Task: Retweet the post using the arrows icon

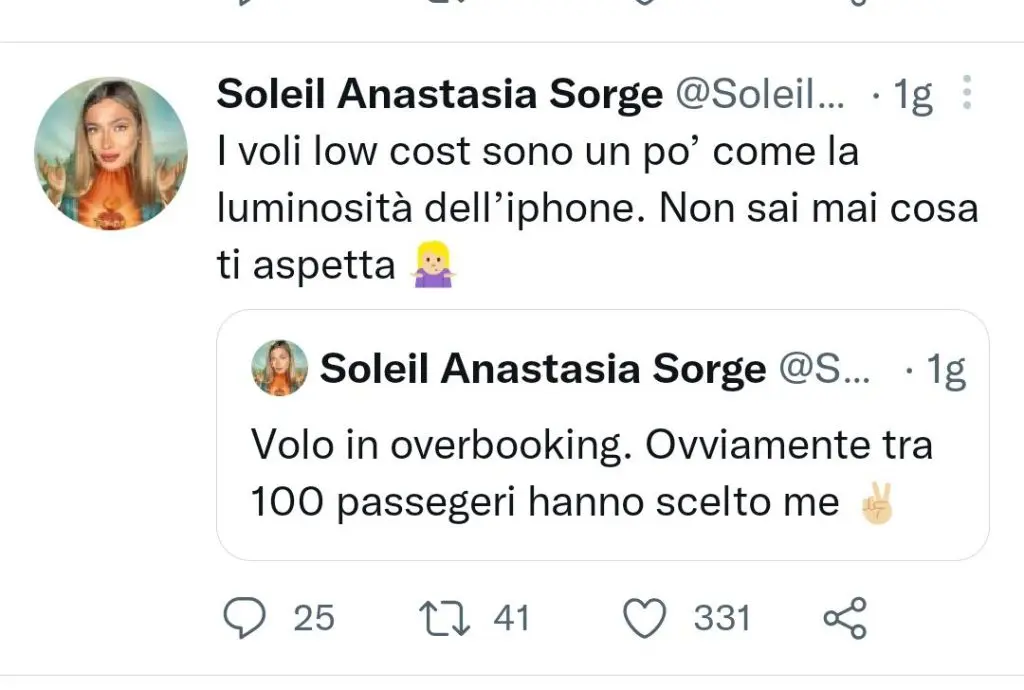Action: click(444, 619)
